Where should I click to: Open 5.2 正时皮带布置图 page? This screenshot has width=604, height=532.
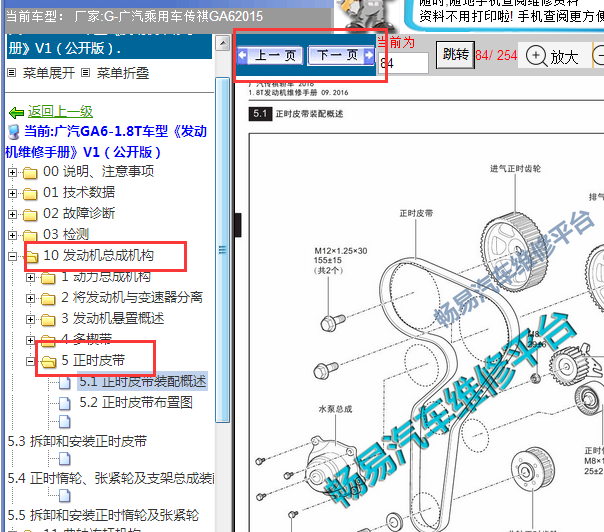(x=136, y=403)
